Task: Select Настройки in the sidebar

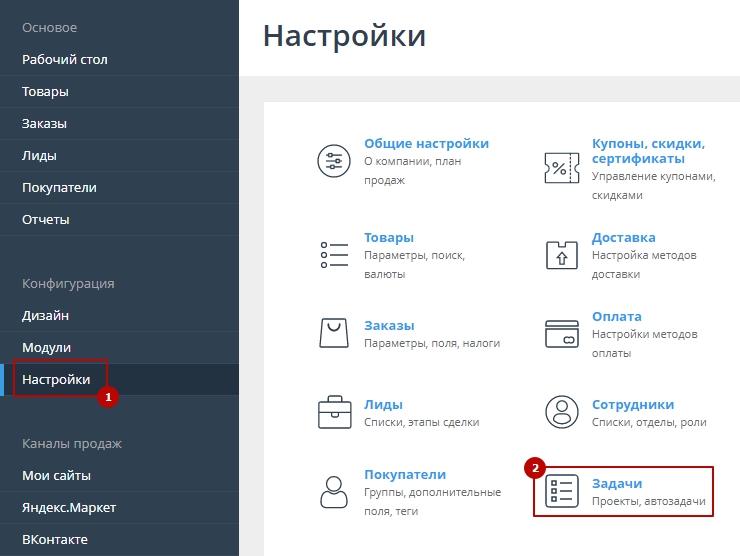Action: pyautogui.click(x=56, y=379)
